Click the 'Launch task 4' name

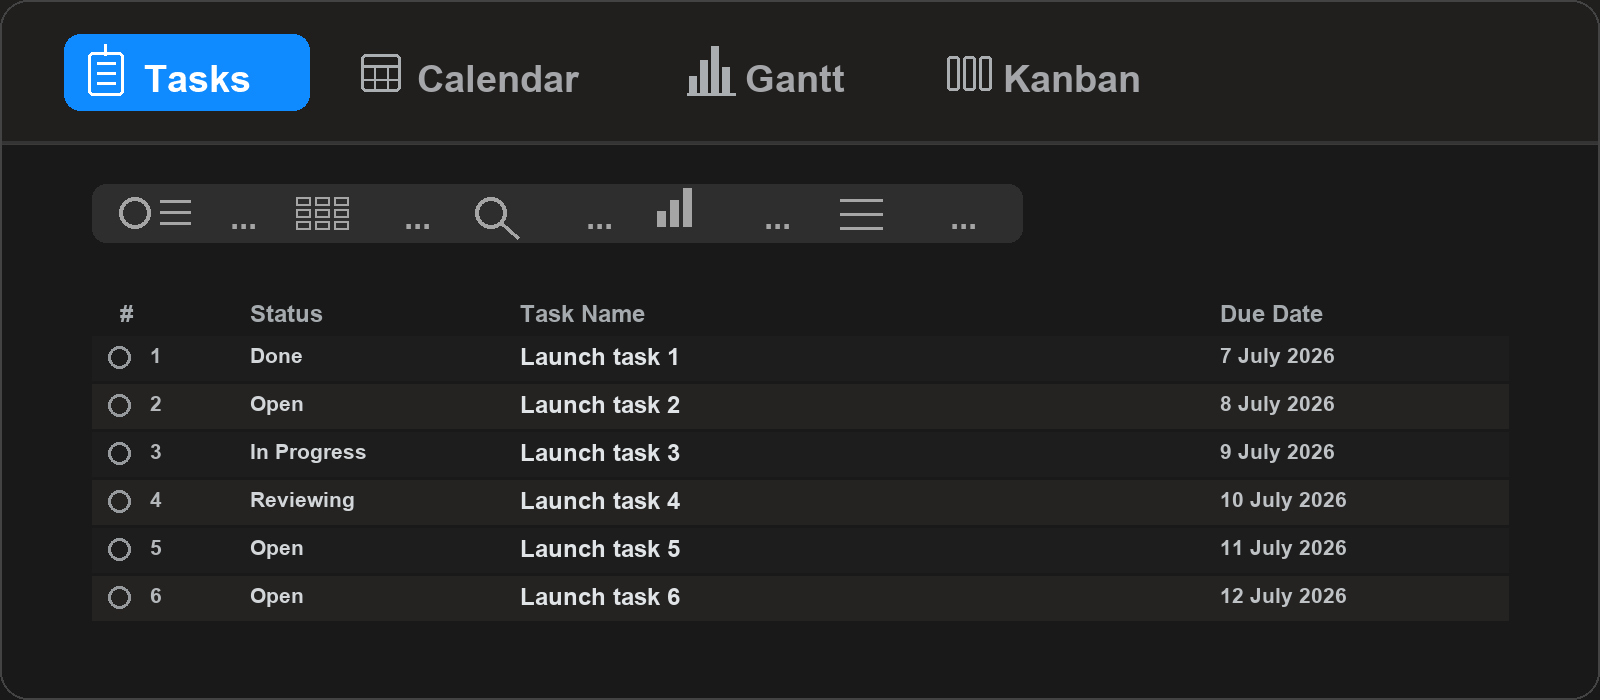(599, 501)
